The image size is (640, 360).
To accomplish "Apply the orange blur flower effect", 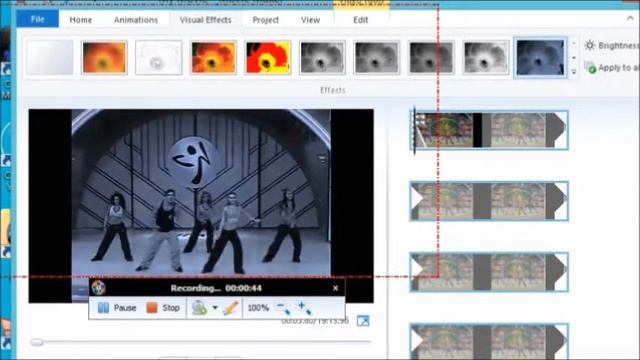I will coord(104,58).
